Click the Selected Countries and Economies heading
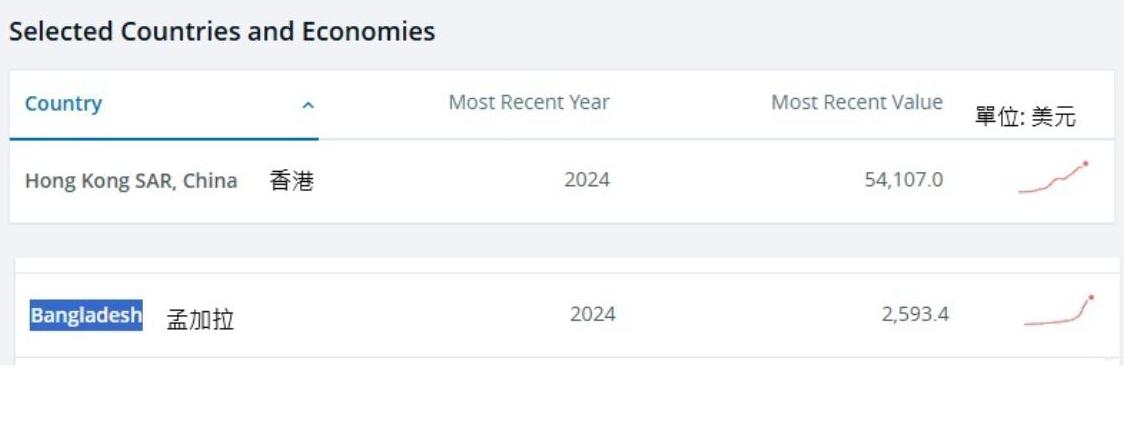This screenshot has height=432, width=1124. point(222,32)
